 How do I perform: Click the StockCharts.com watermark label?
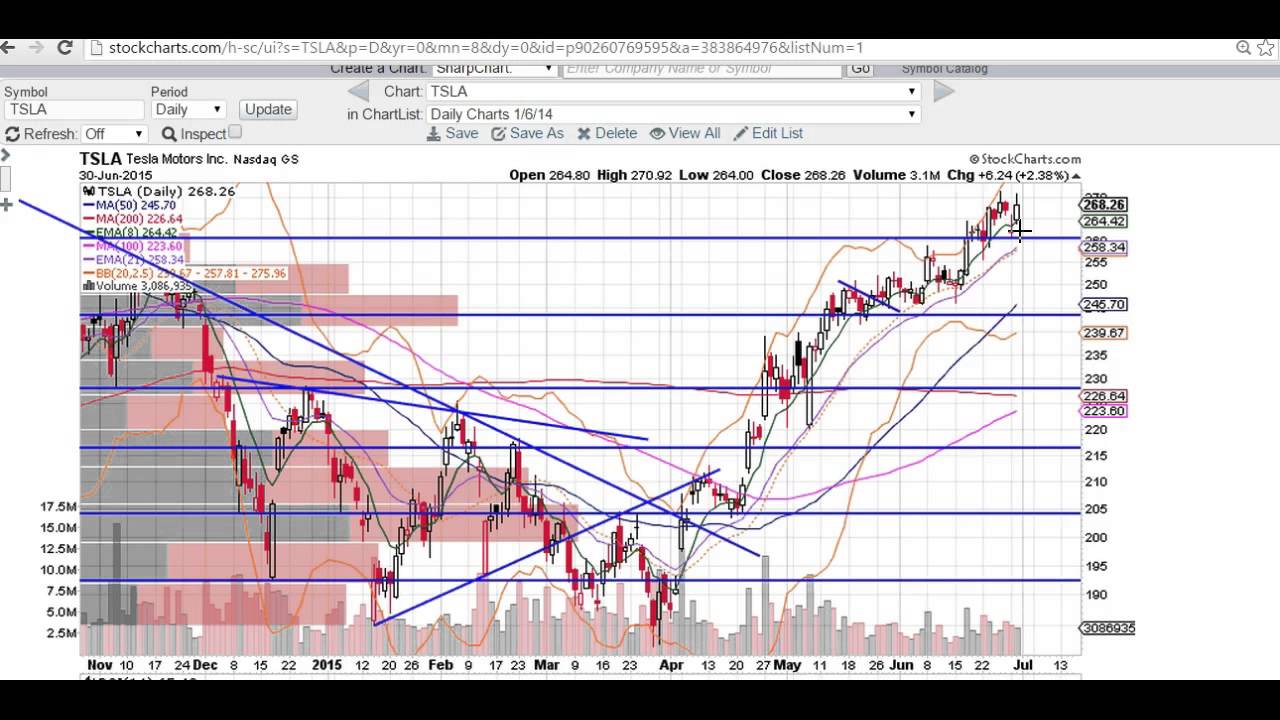[1025, 159]
